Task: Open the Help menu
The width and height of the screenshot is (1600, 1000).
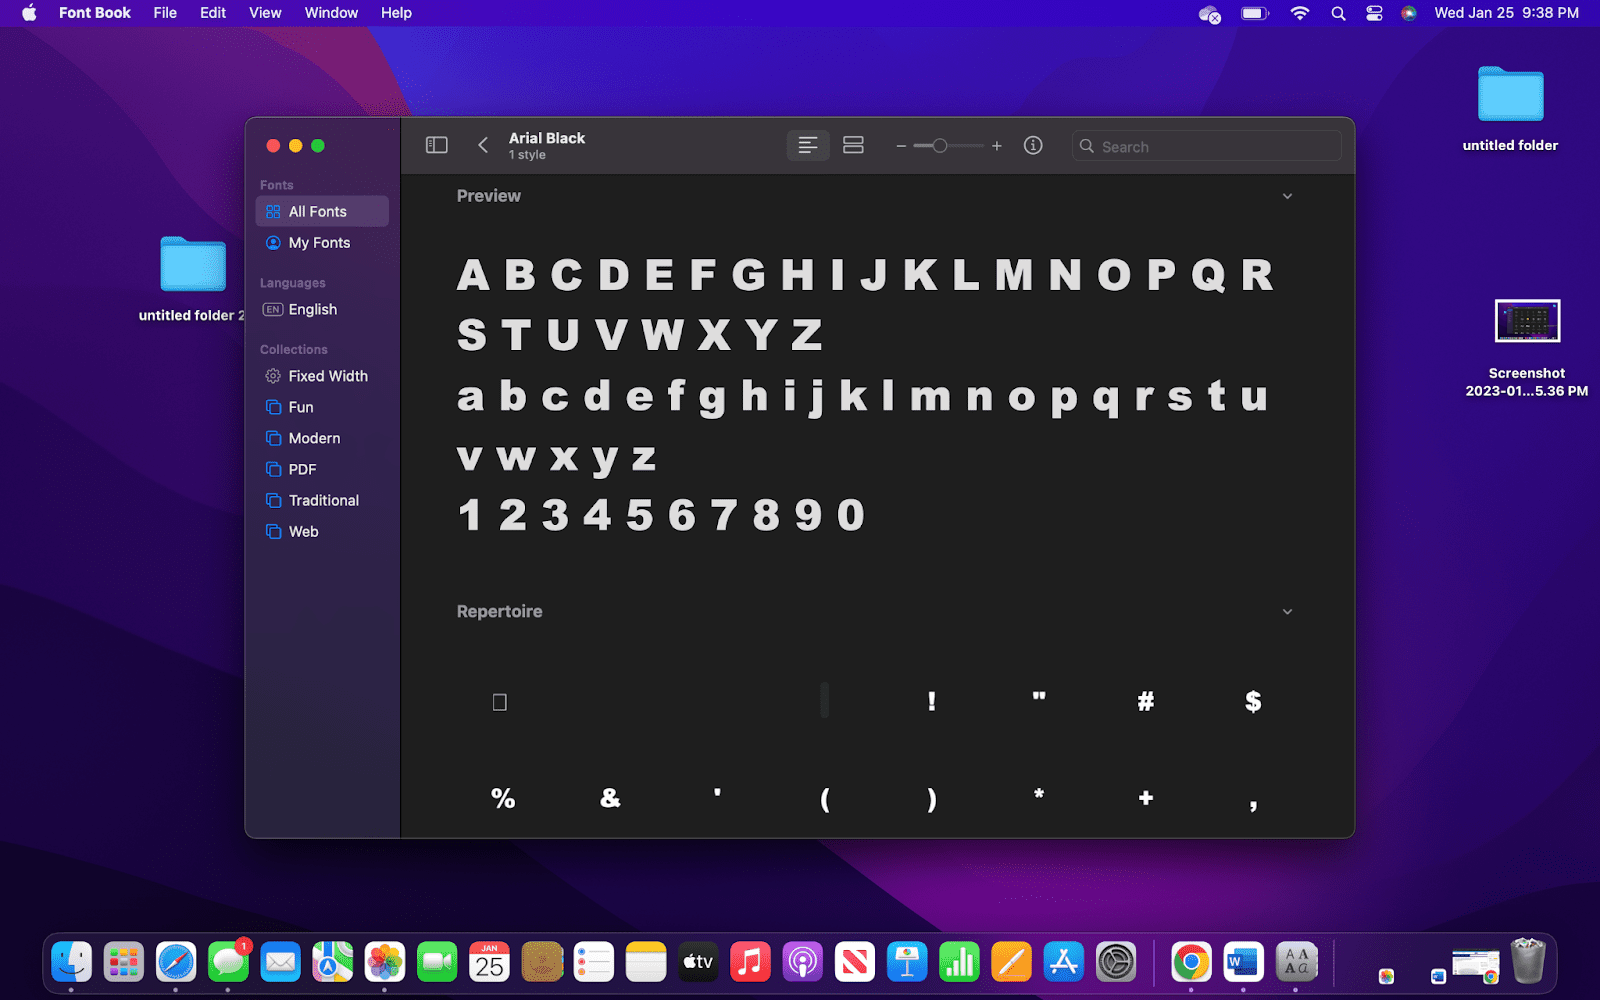Action: [396, 13]
